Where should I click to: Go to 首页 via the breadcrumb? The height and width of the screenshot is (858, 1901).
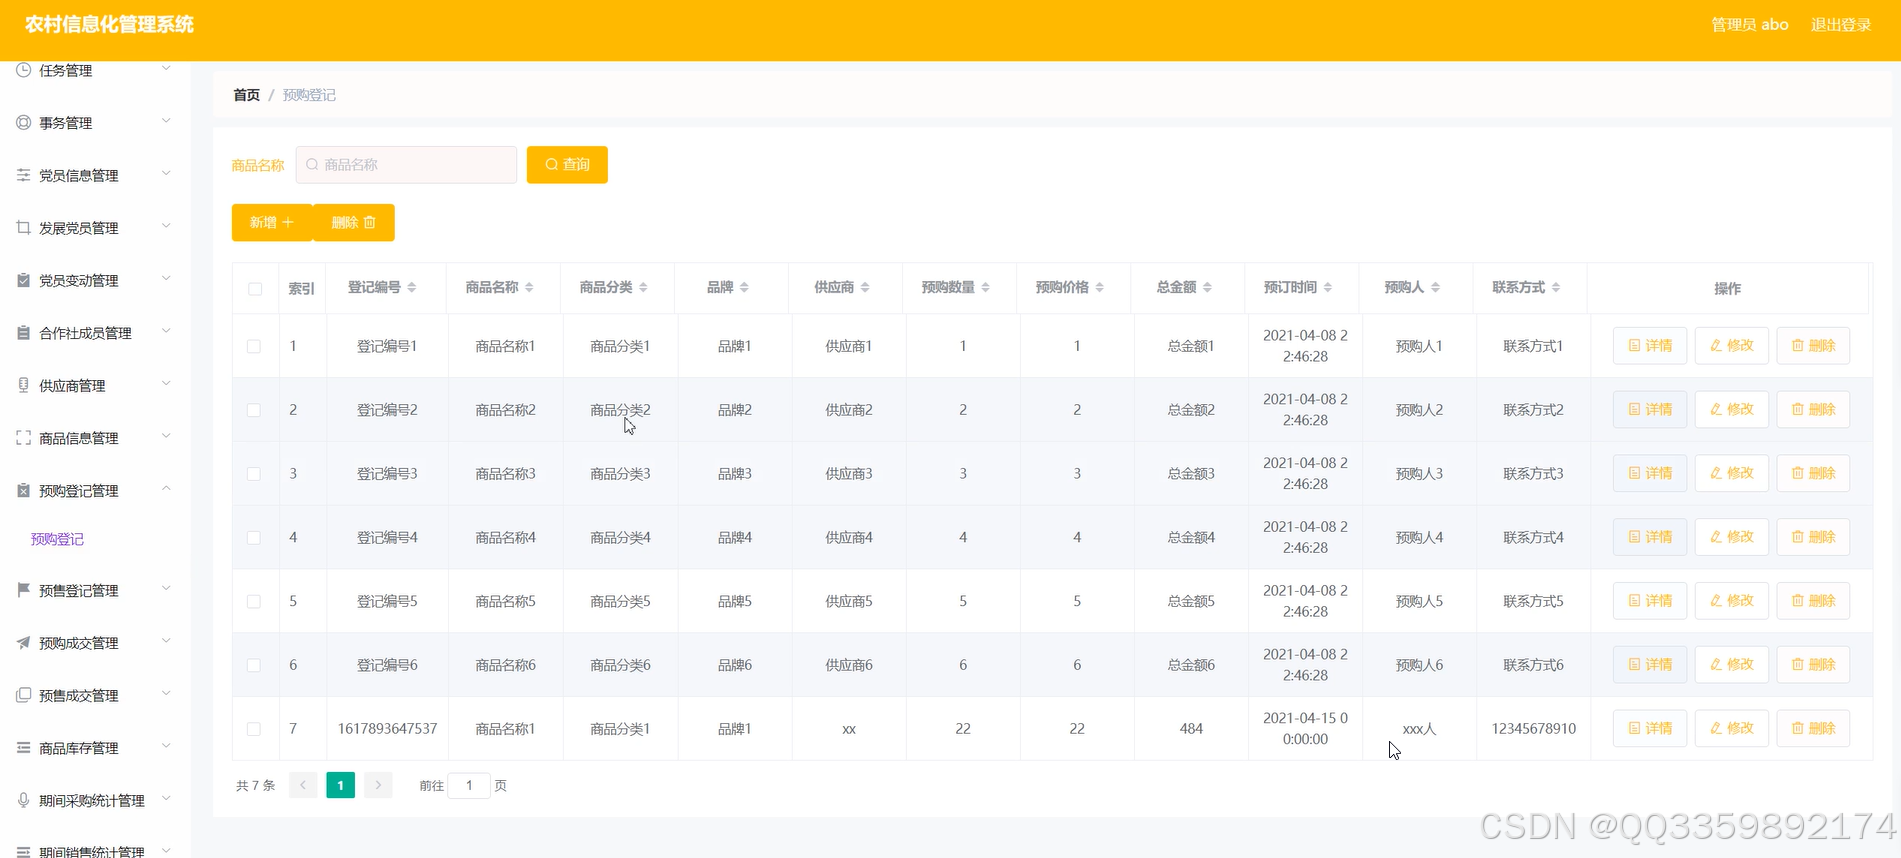[246, 95]
